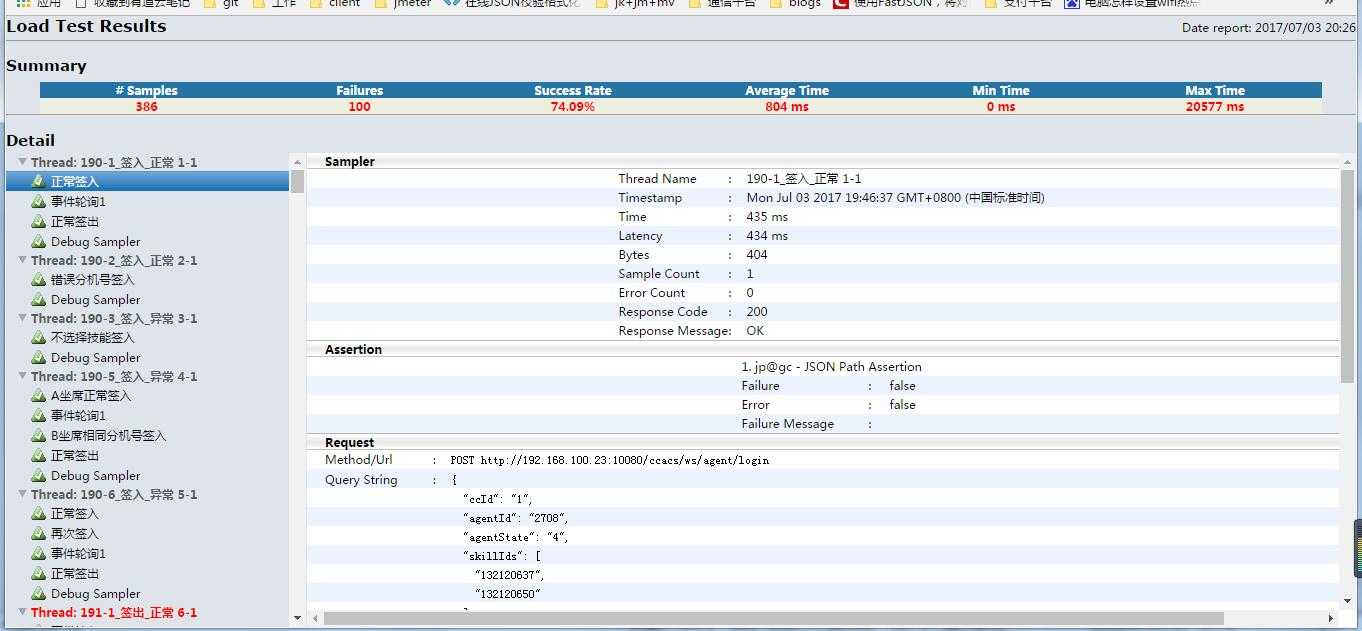Click the Assertion section heading
This screenshot has width=1362, height=631.
353,349
